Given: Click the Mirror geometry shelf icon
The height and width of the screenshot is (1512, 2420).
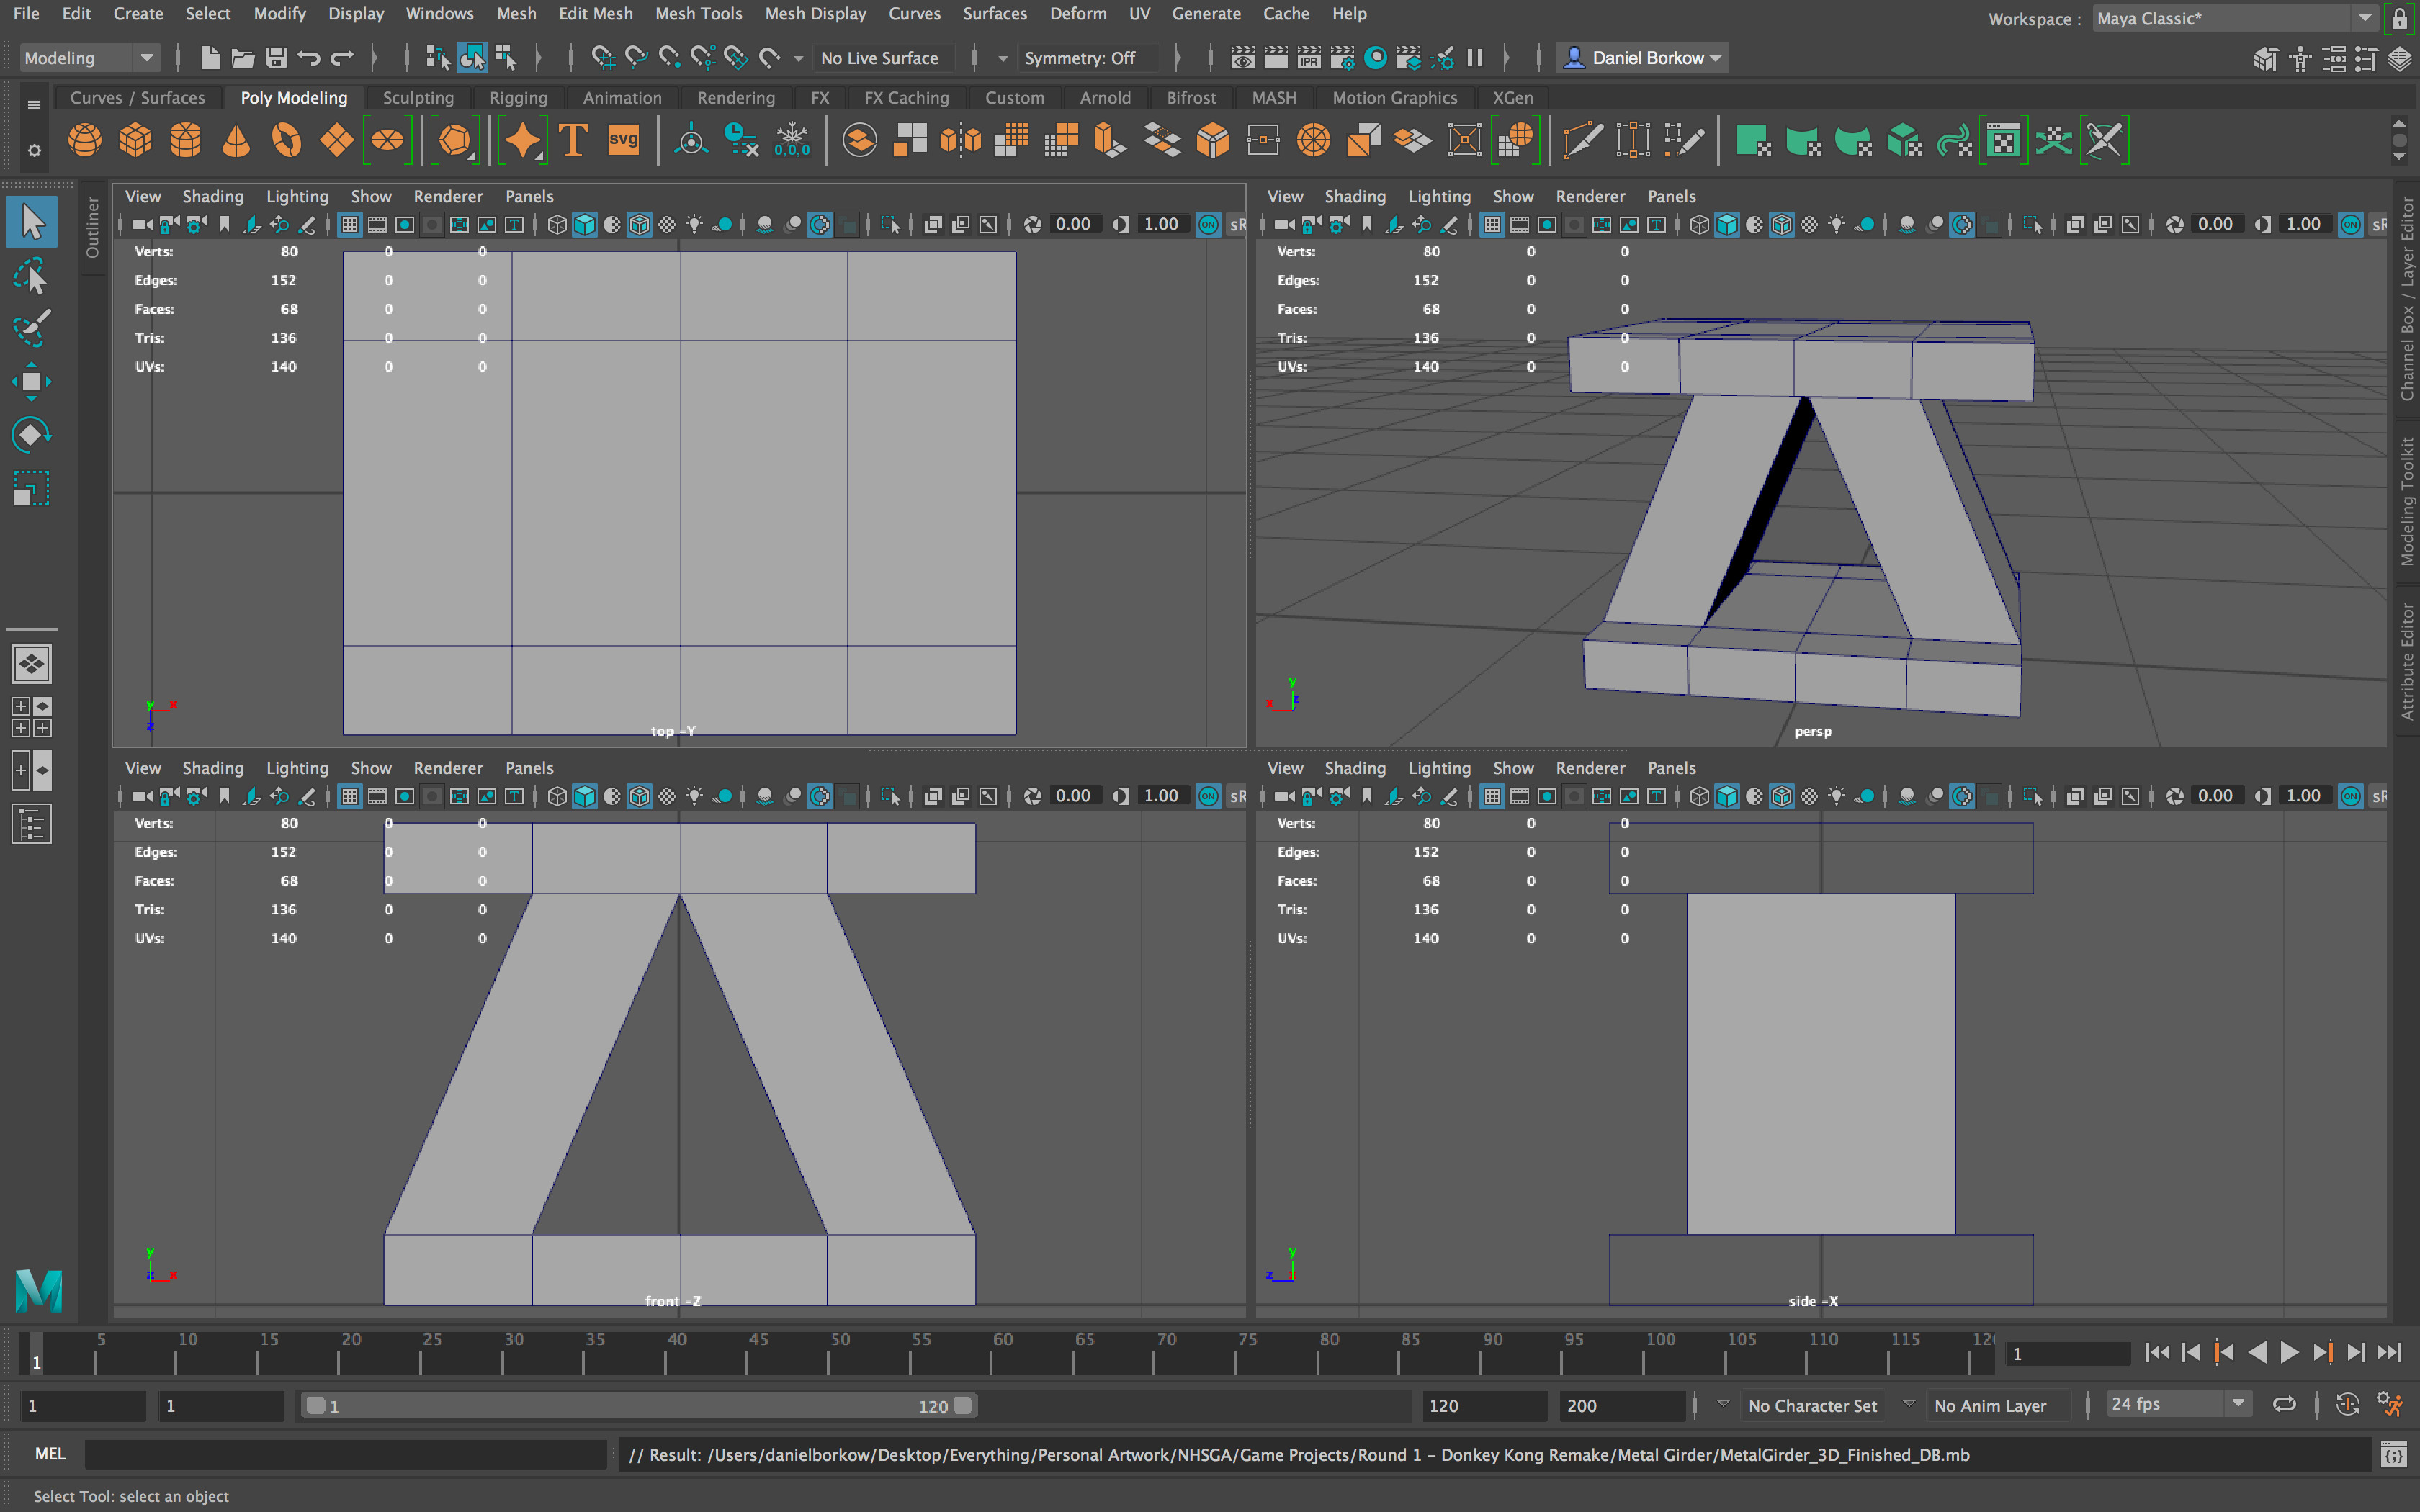Looking at the screenshot, I should [960, 140].
